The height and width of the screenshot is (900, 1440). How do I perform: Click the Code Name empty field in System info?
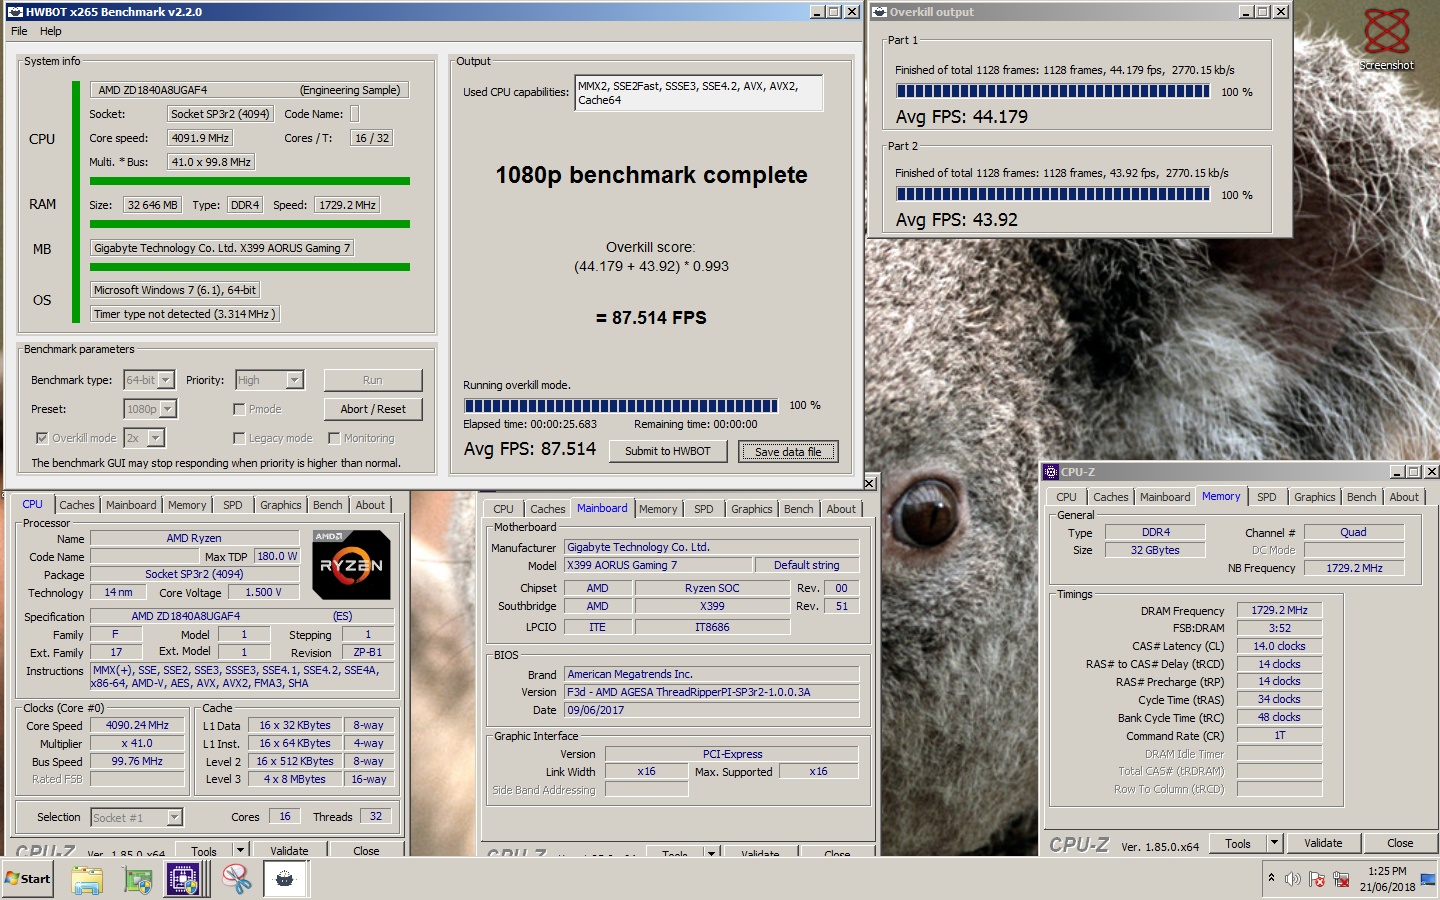pyautogui.click(x=354, y=114)
